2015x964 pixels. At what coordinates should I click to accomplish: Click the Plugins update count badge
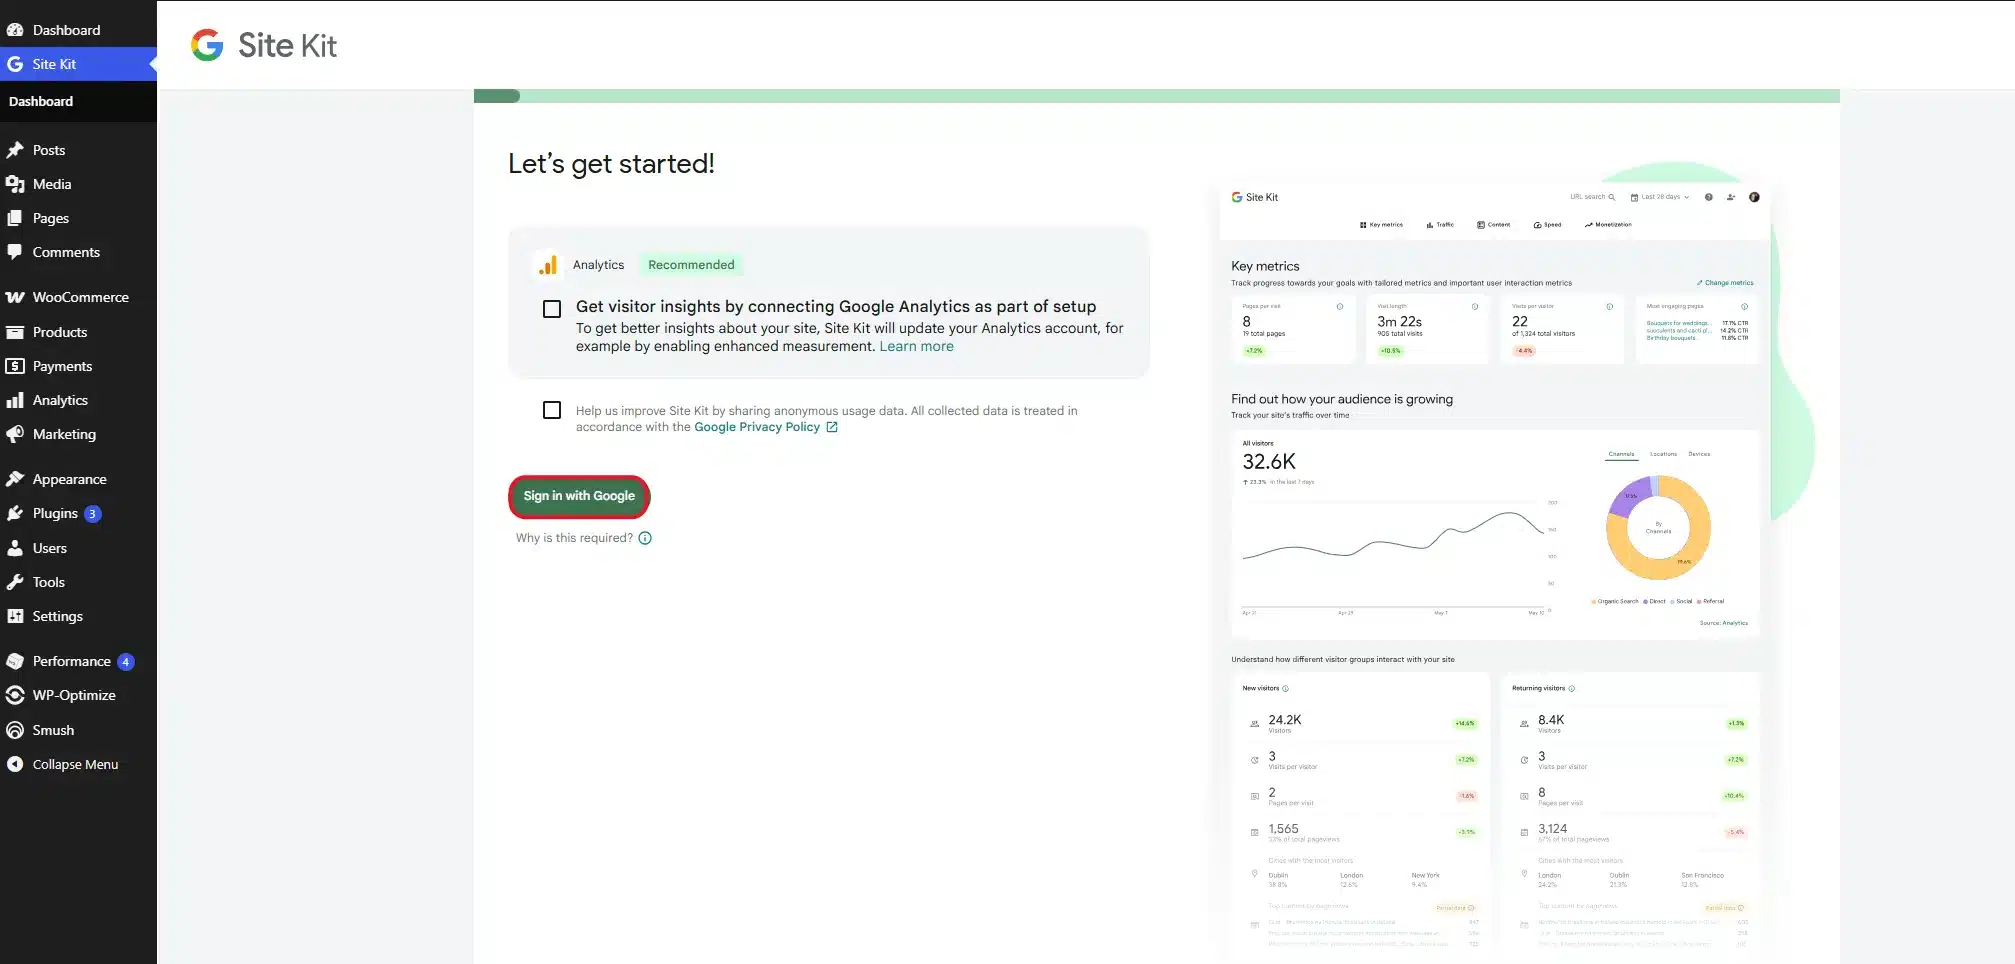click(92, 514)
